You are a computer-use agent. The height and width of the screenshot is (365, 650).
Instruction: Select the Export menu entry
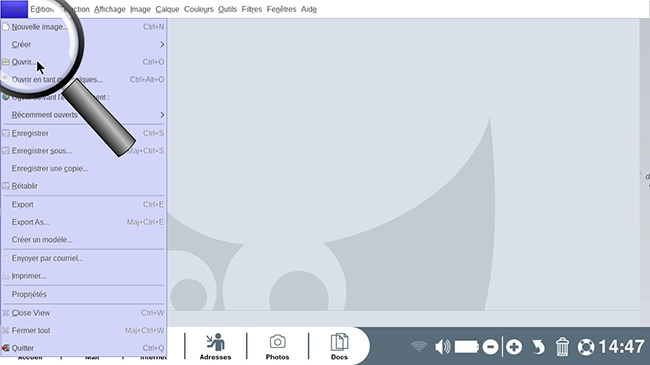click(84, 204)
